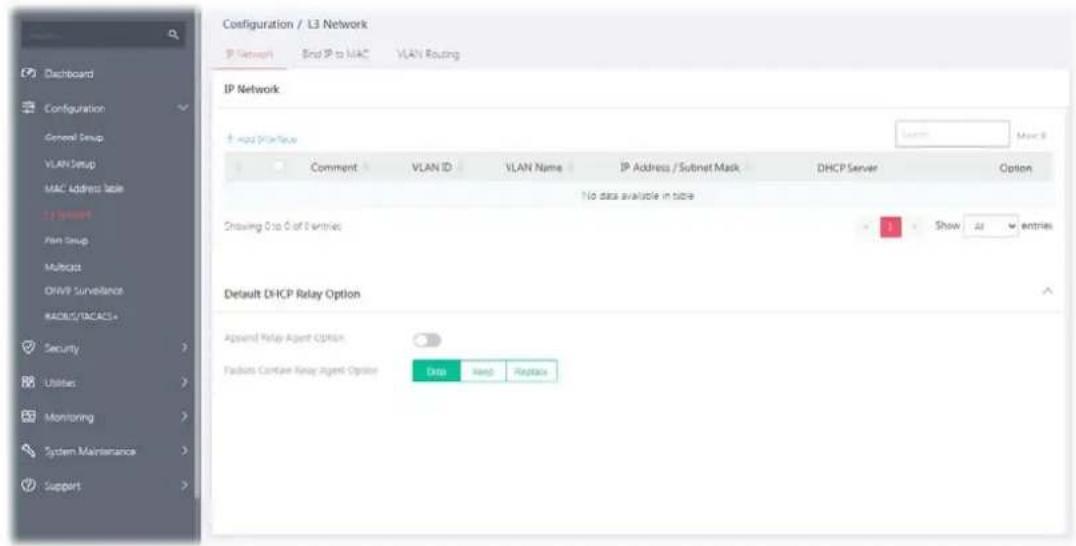1076x546 pixels.
Task: Open General Setup in sidebar
Action: tap(74, 138)
